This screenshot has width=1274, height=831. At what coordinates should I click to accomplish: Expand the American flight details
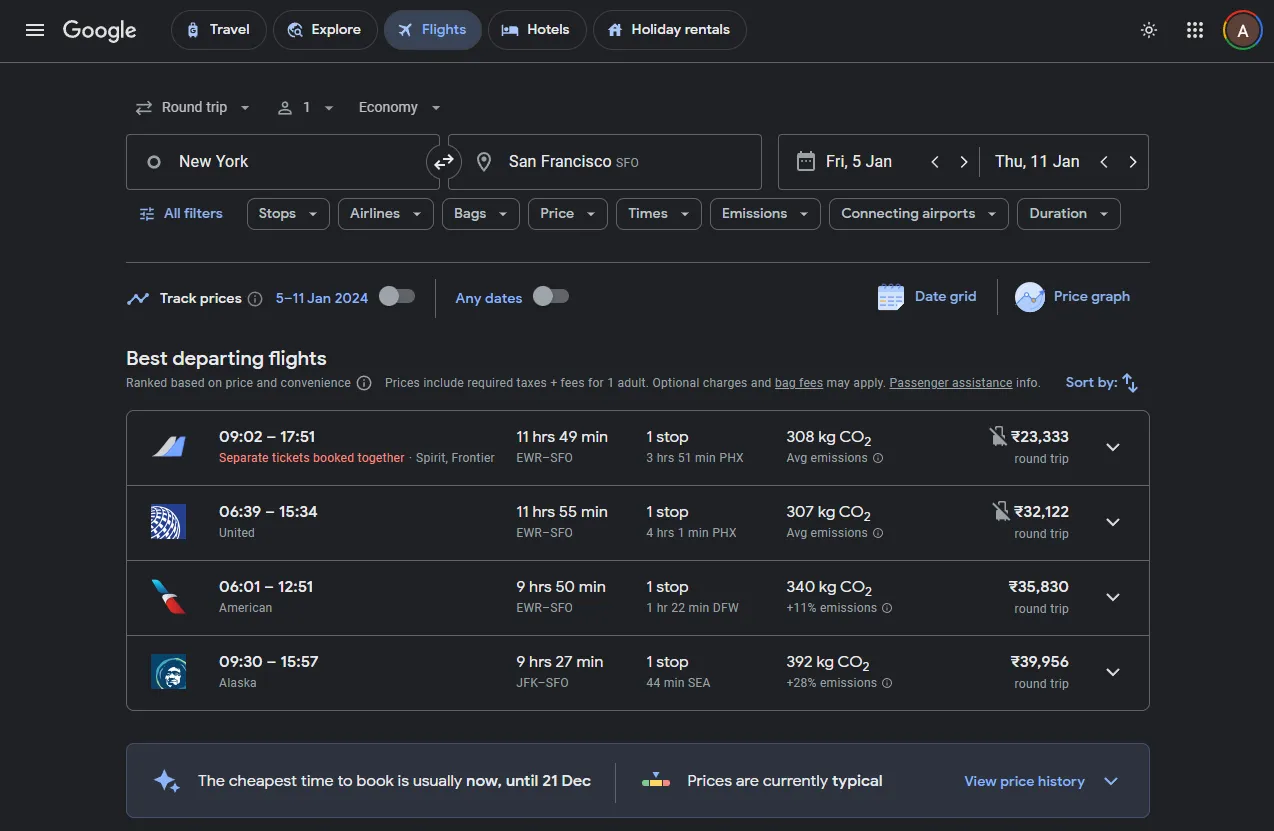pos(1113,597)
